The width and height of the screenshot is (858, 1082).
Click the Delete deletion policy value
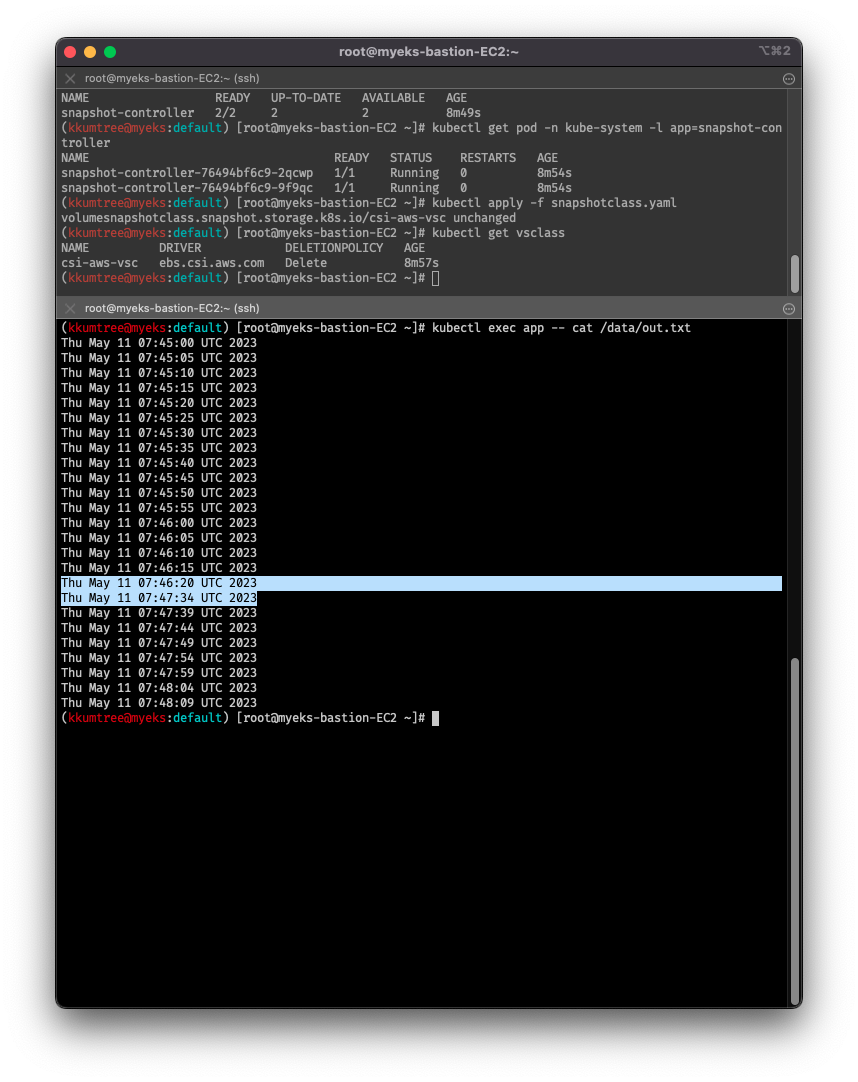coord(306,263)
